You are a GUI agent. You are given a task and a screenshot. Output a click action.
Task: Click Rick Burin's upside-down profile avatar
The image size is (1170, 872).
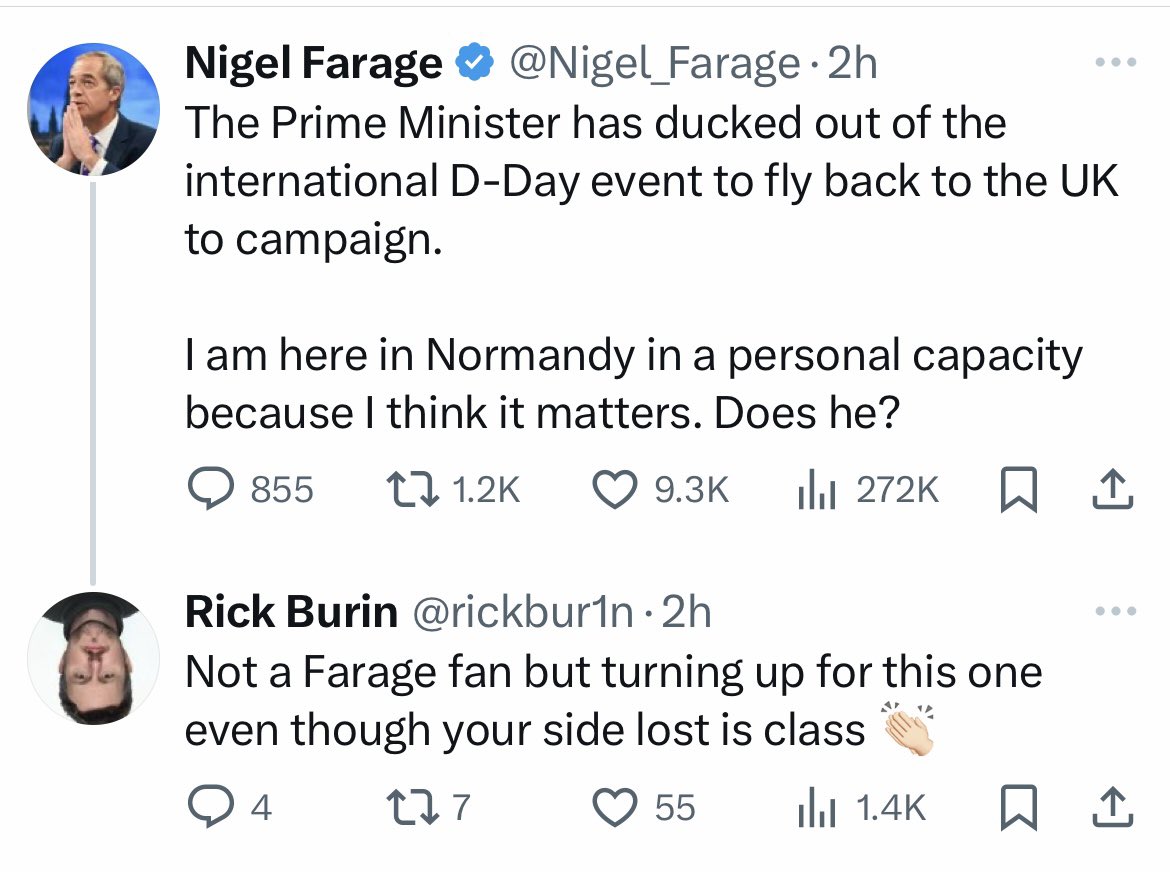coord(93,659)
